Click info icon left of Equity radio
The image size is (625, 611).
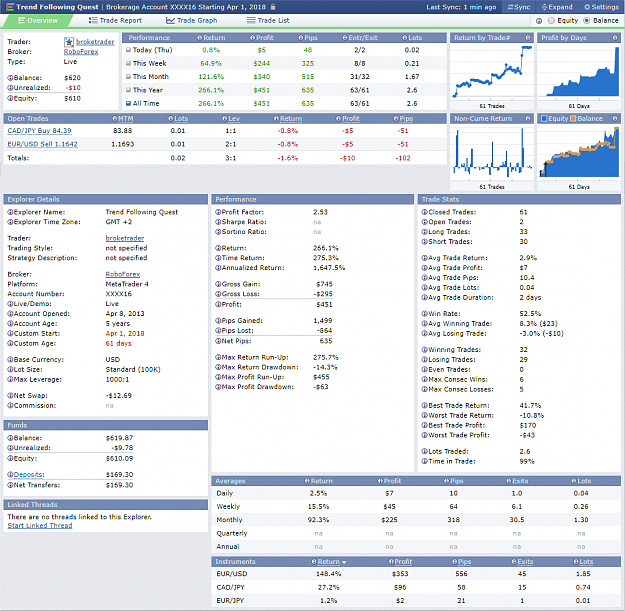pyautogui.click(x=539, y=21)
